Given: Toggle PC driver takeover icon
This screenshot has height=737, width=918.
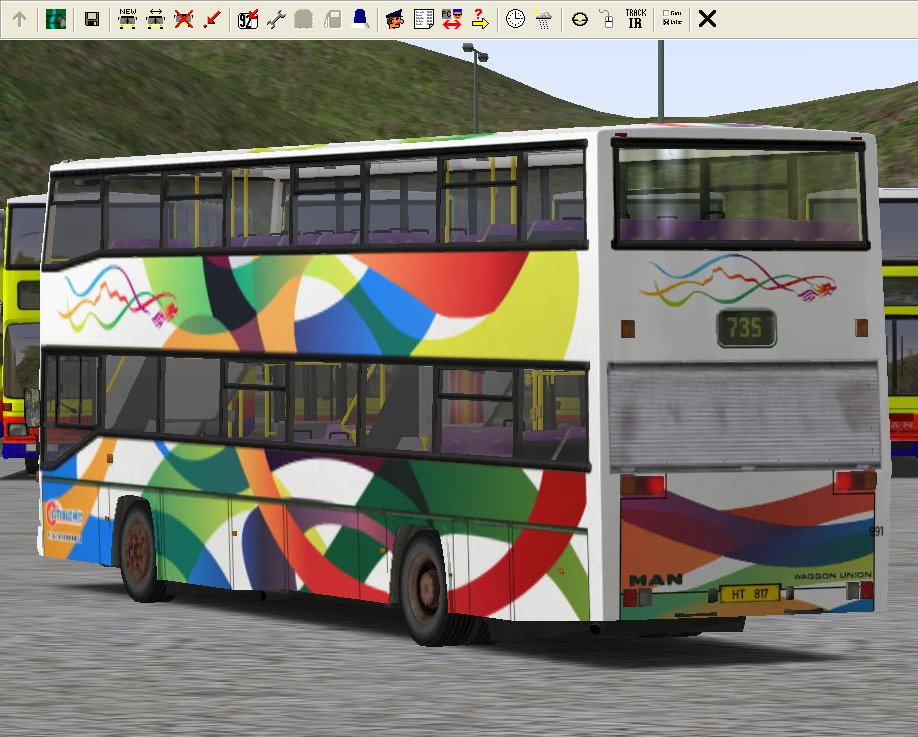Looking at the screenshot, I should [x=452, y=19].
